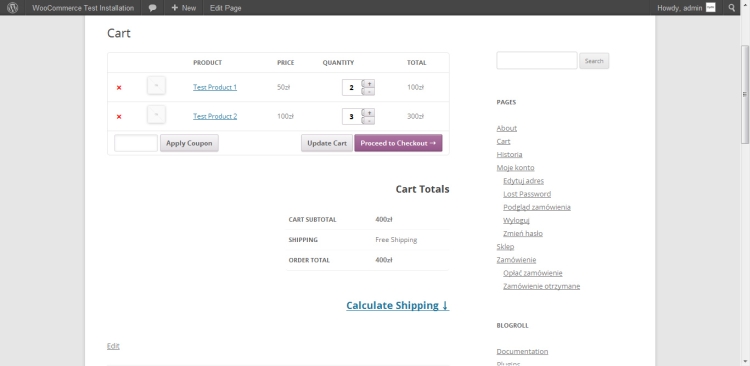Image resolution: width=750 pixels, height=366 pixels.
Task: Open the Historia page link
Action: click(x=509, y=155)
